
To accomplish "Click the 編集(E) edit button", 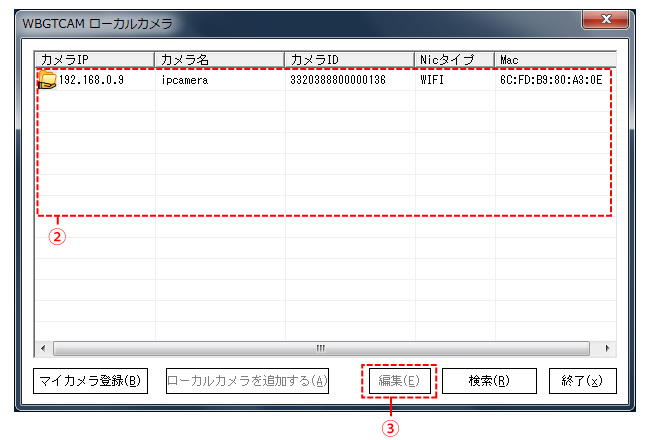I will point(399,381).
